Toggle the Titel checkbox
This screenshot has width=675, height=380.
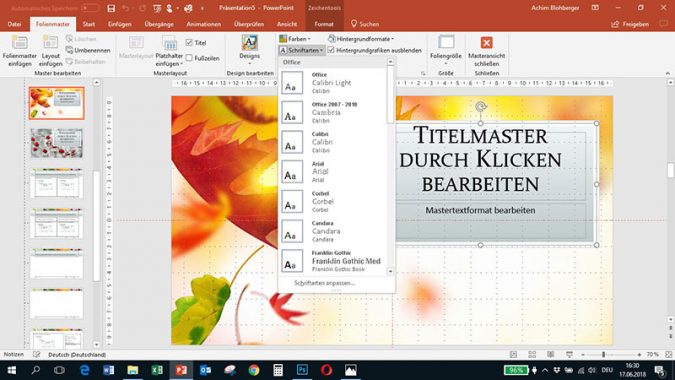click(x=189, y=43)
